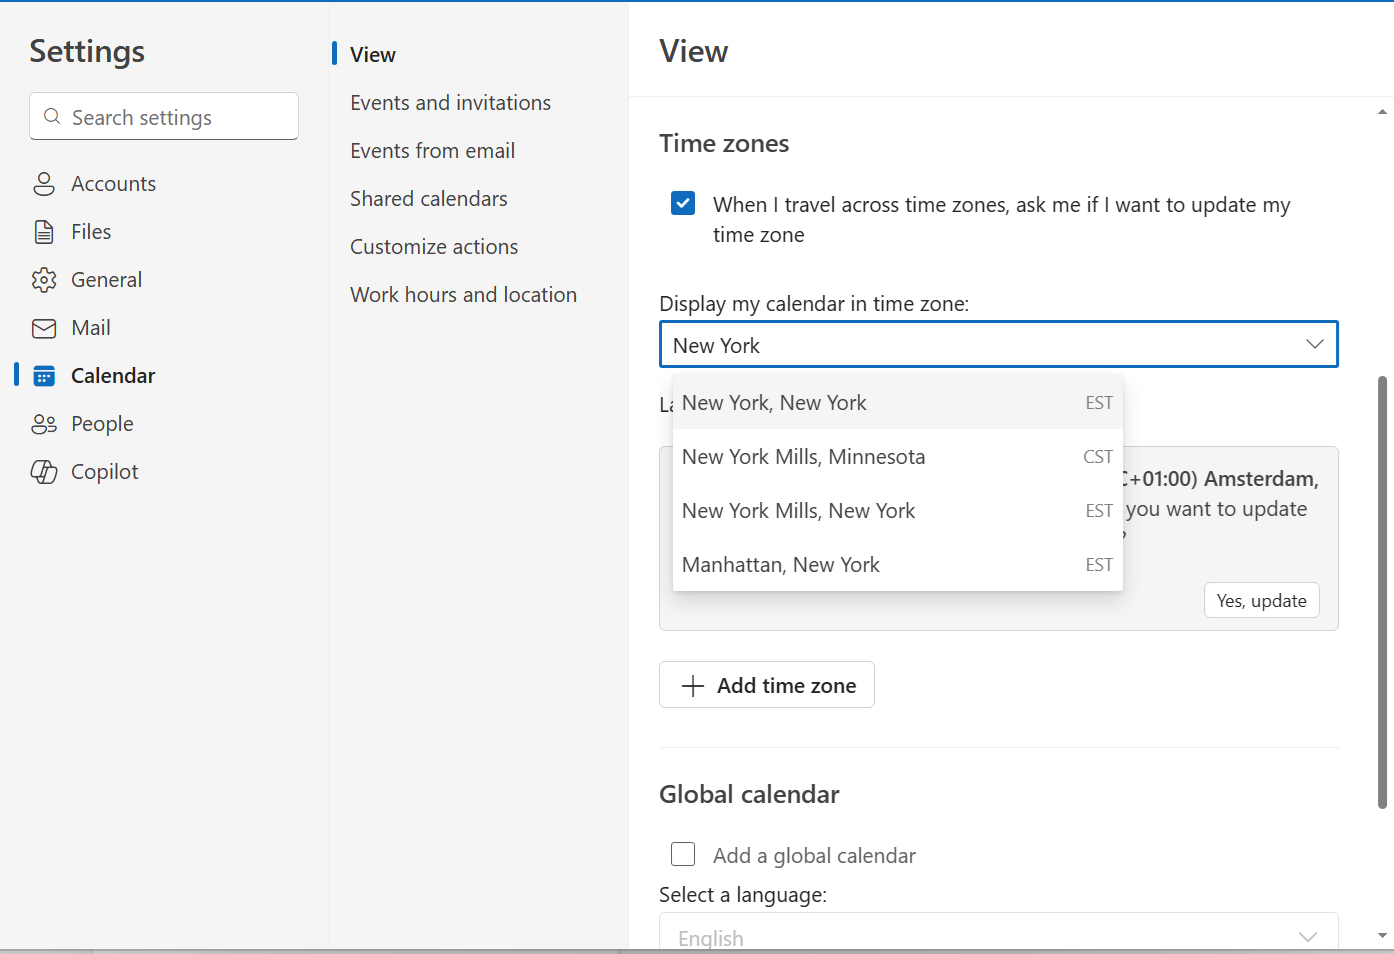Go to Files settings category

coord(91,232)
